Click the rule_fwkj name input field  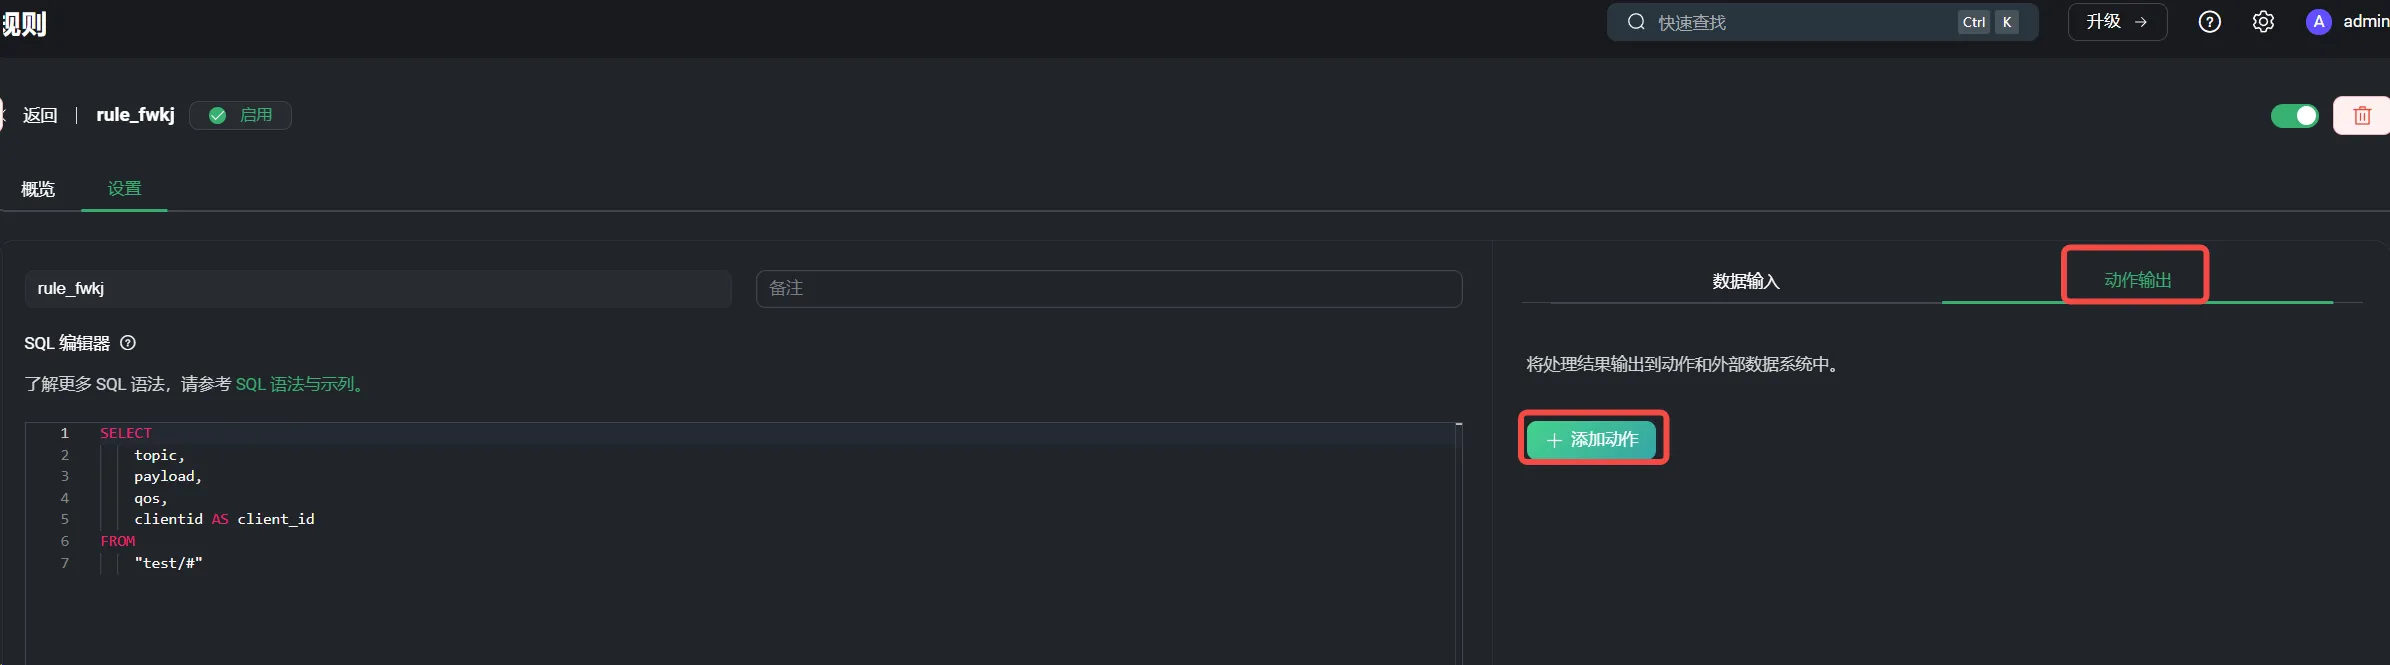[378, 288]
